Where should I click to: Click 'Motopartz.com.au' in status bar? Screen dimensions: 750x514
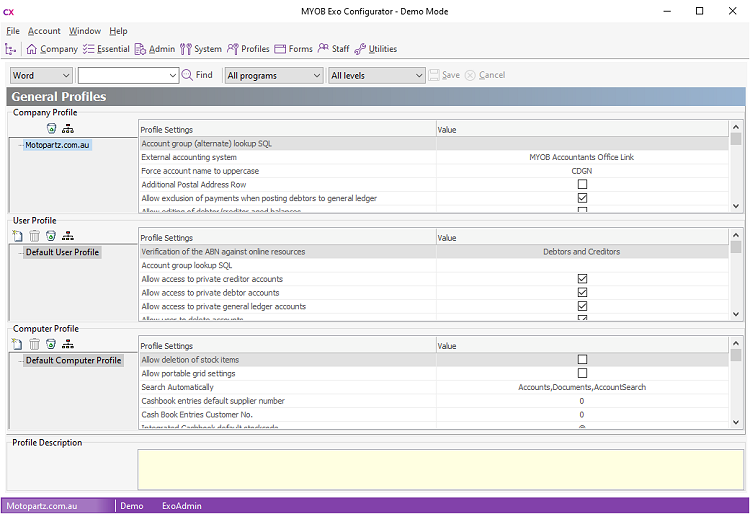42,506
